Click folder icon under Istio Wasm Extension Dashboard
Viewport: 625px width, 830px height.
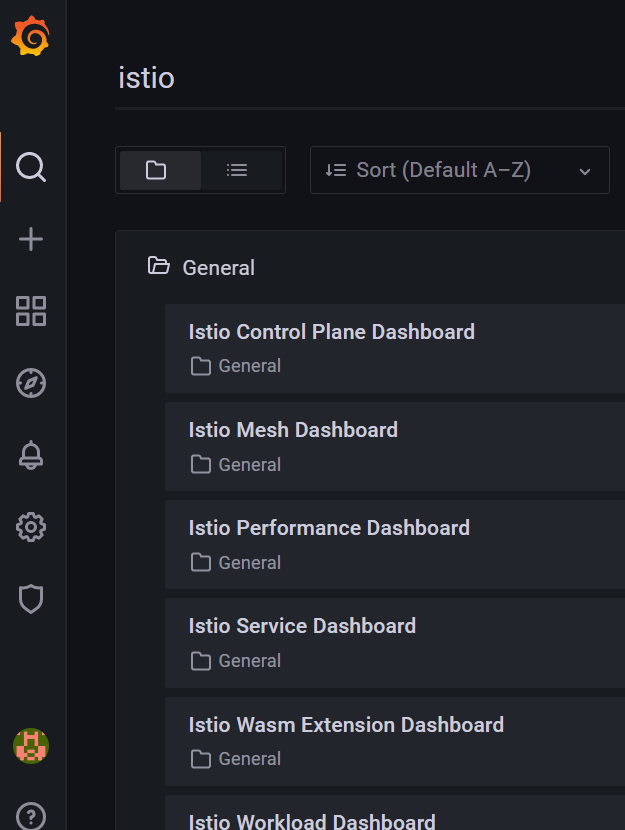(x=201, y=759)
